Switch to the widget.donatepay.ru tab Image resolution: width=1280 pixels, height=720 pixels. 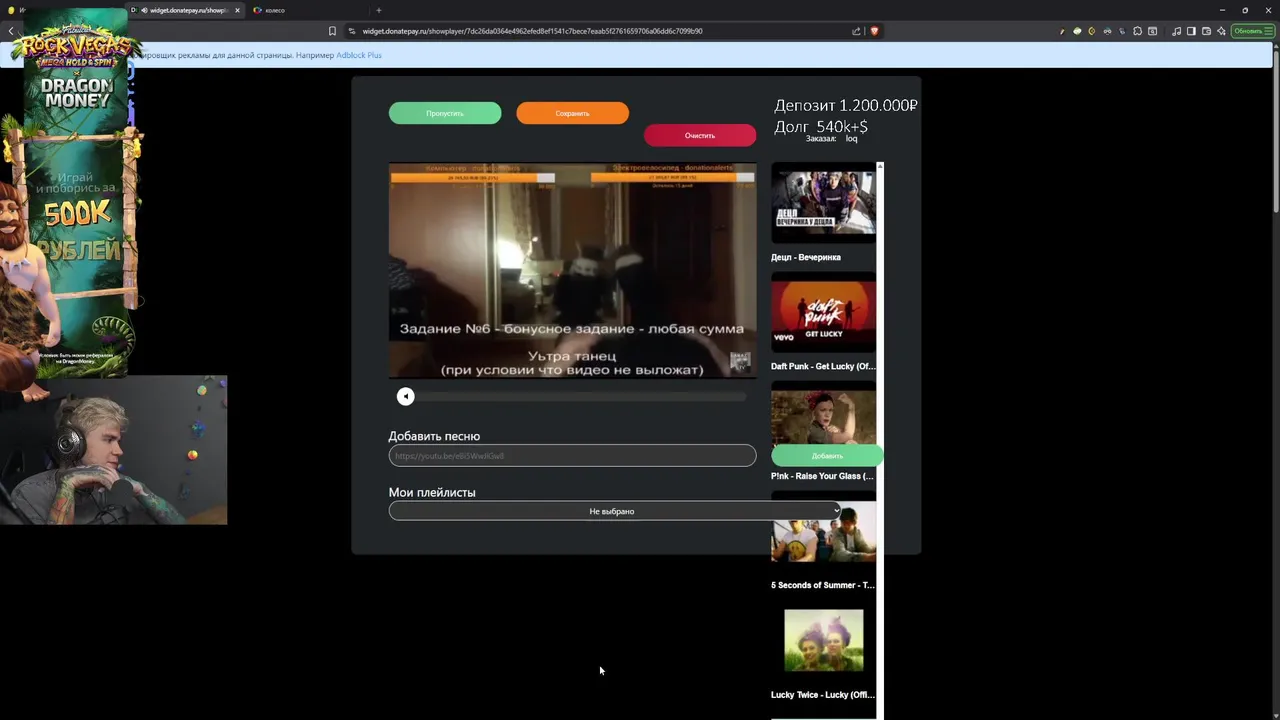pos(187,10)
